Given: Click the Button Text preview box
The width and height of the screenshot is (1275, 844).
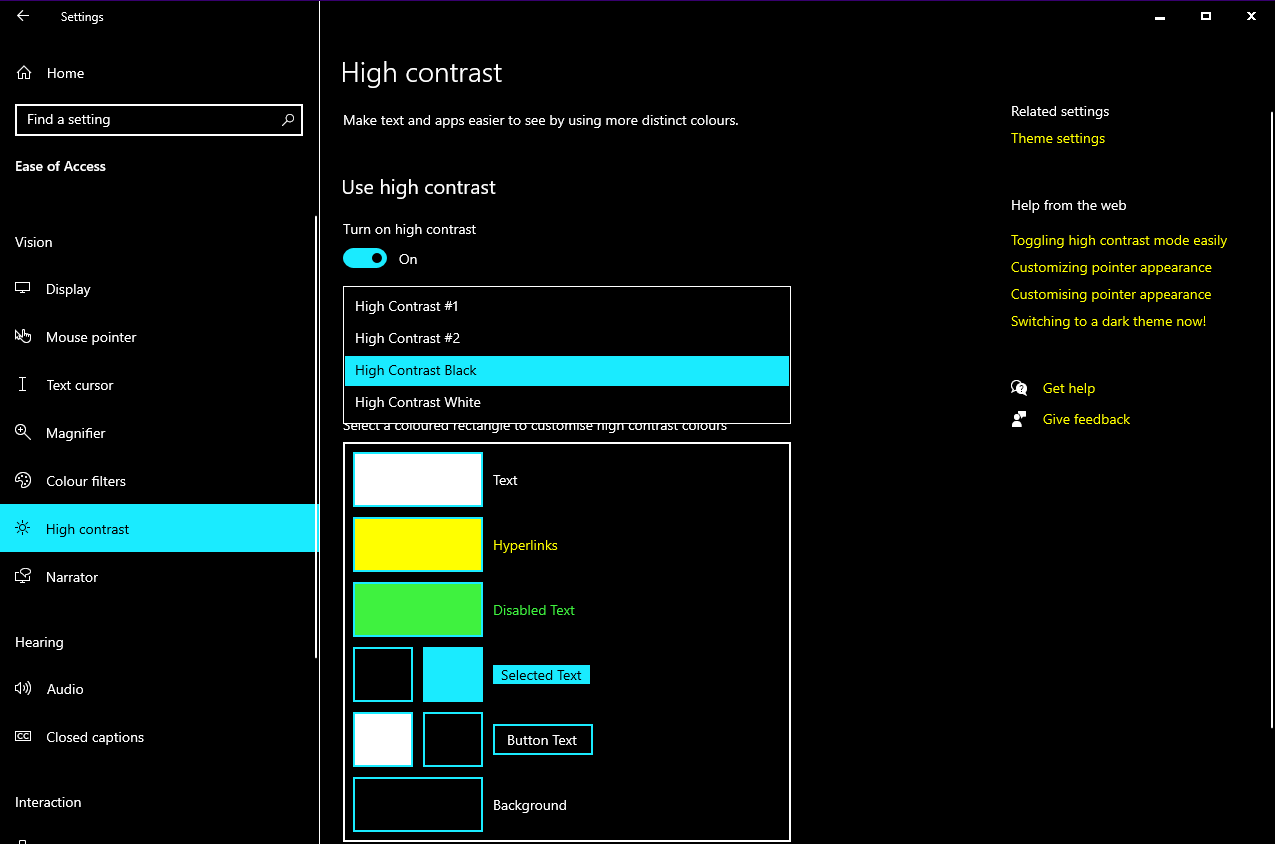Looking at the screenshot, I should click(x=543, y=740).
